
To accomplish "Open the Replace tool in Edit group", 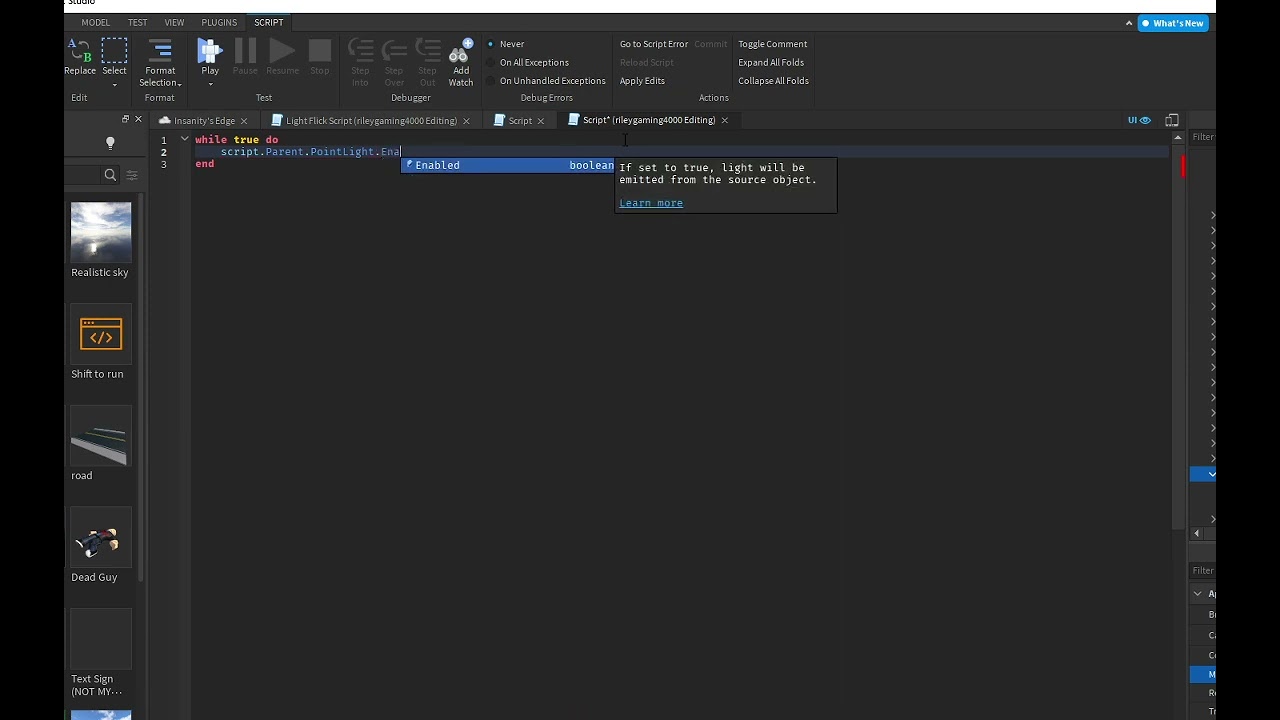I will point(79,56).
